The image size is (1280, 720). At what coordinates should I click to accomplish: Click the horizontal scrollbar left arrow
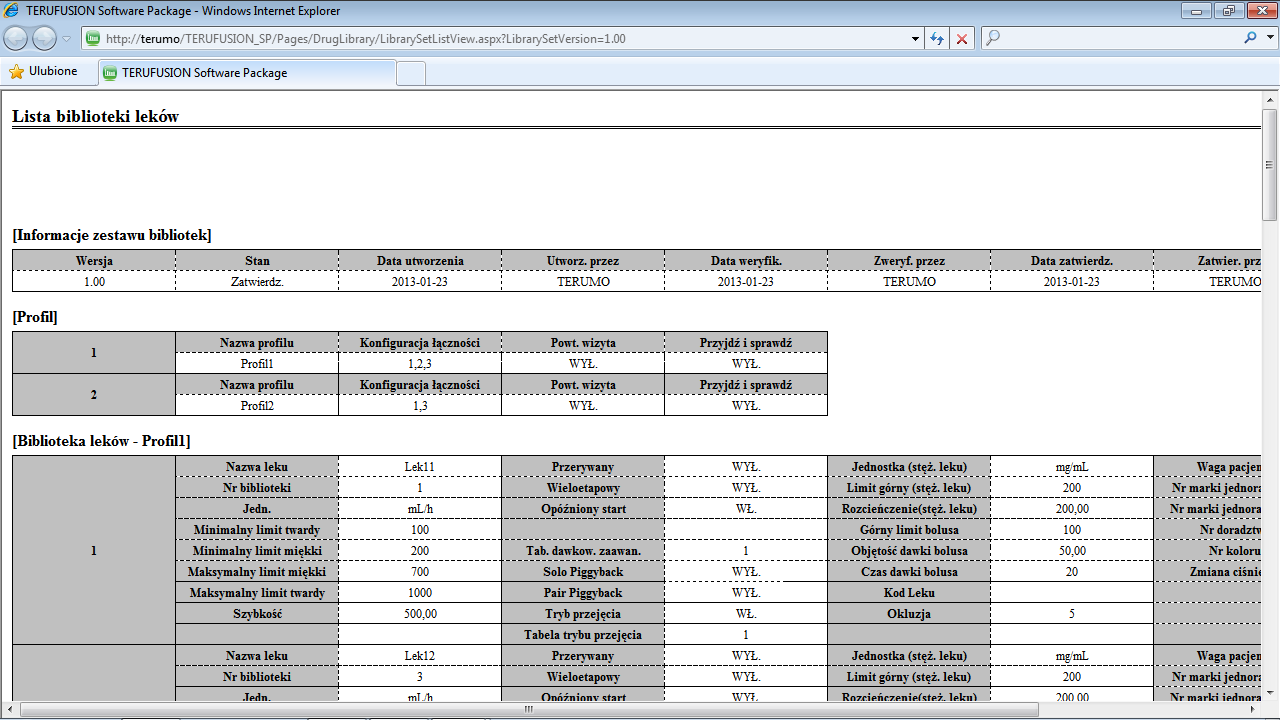tap(9, 710)
